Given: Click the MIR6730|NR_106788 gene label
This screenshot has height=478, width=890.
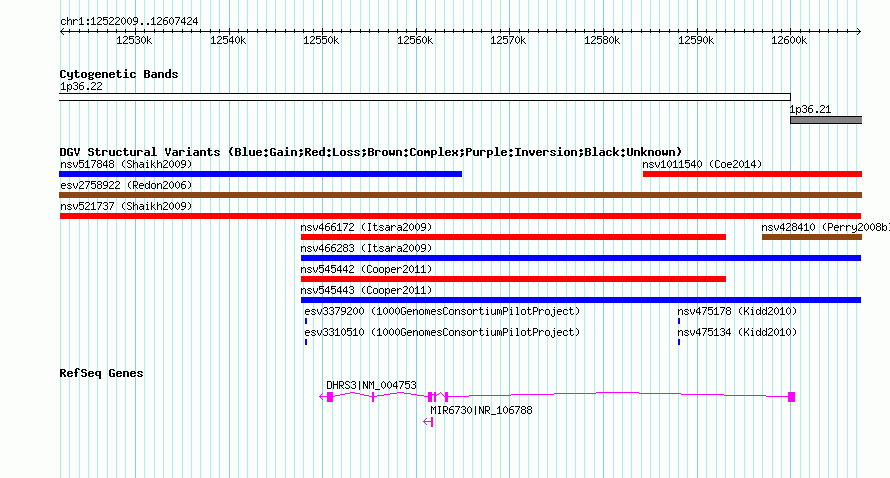Looking at the screenshot, I should click(x=481, y=410).
